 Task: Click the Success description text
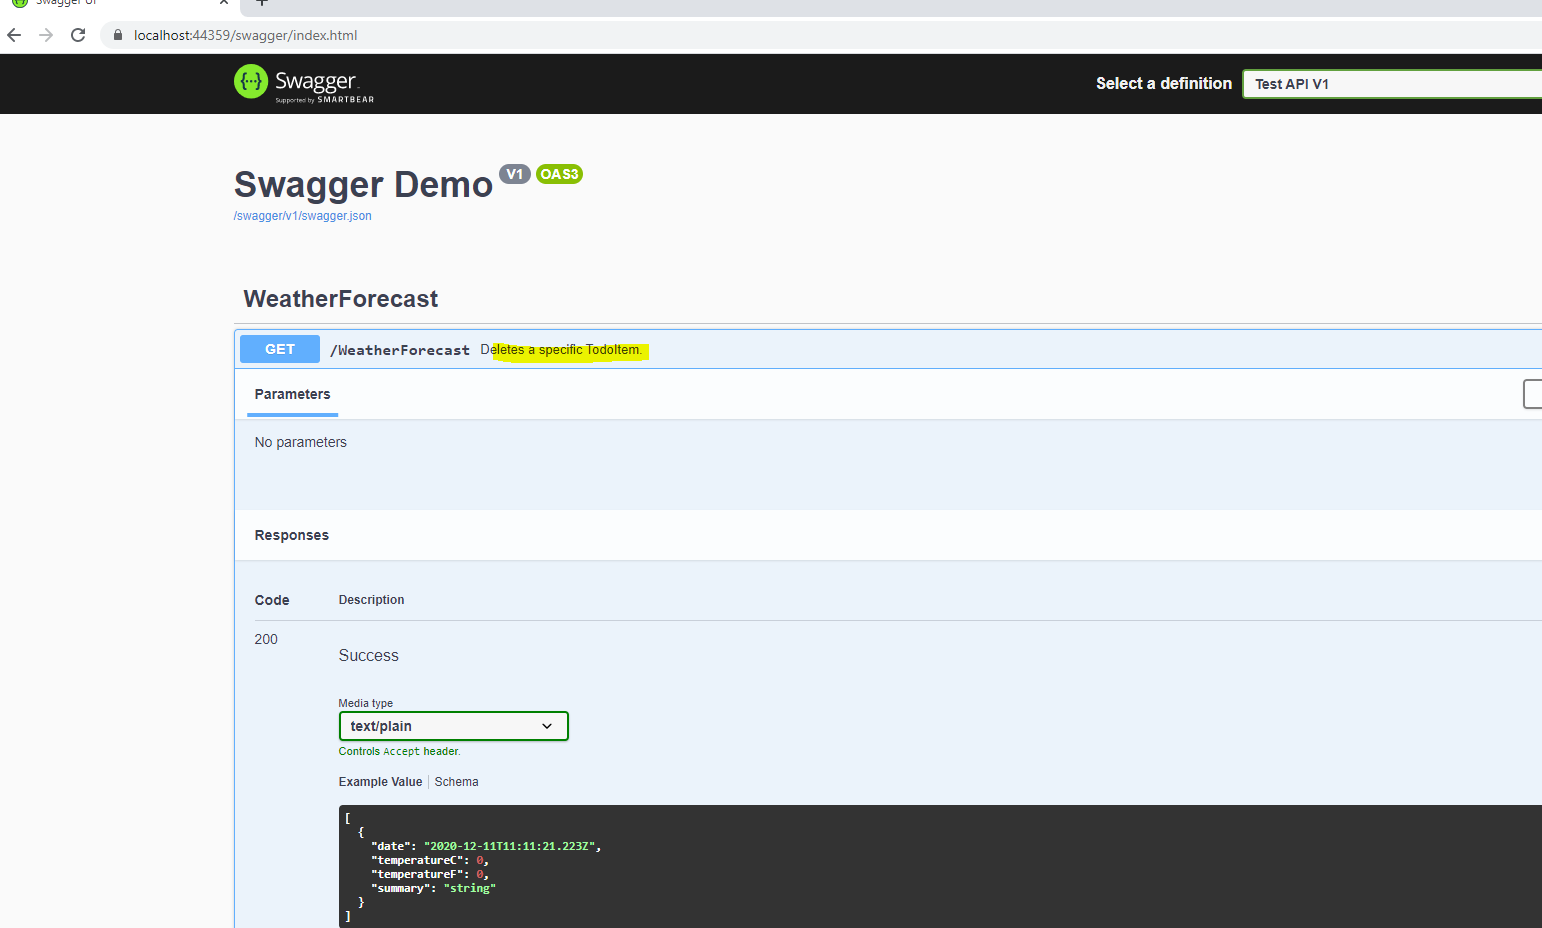[x=368, y=656]
